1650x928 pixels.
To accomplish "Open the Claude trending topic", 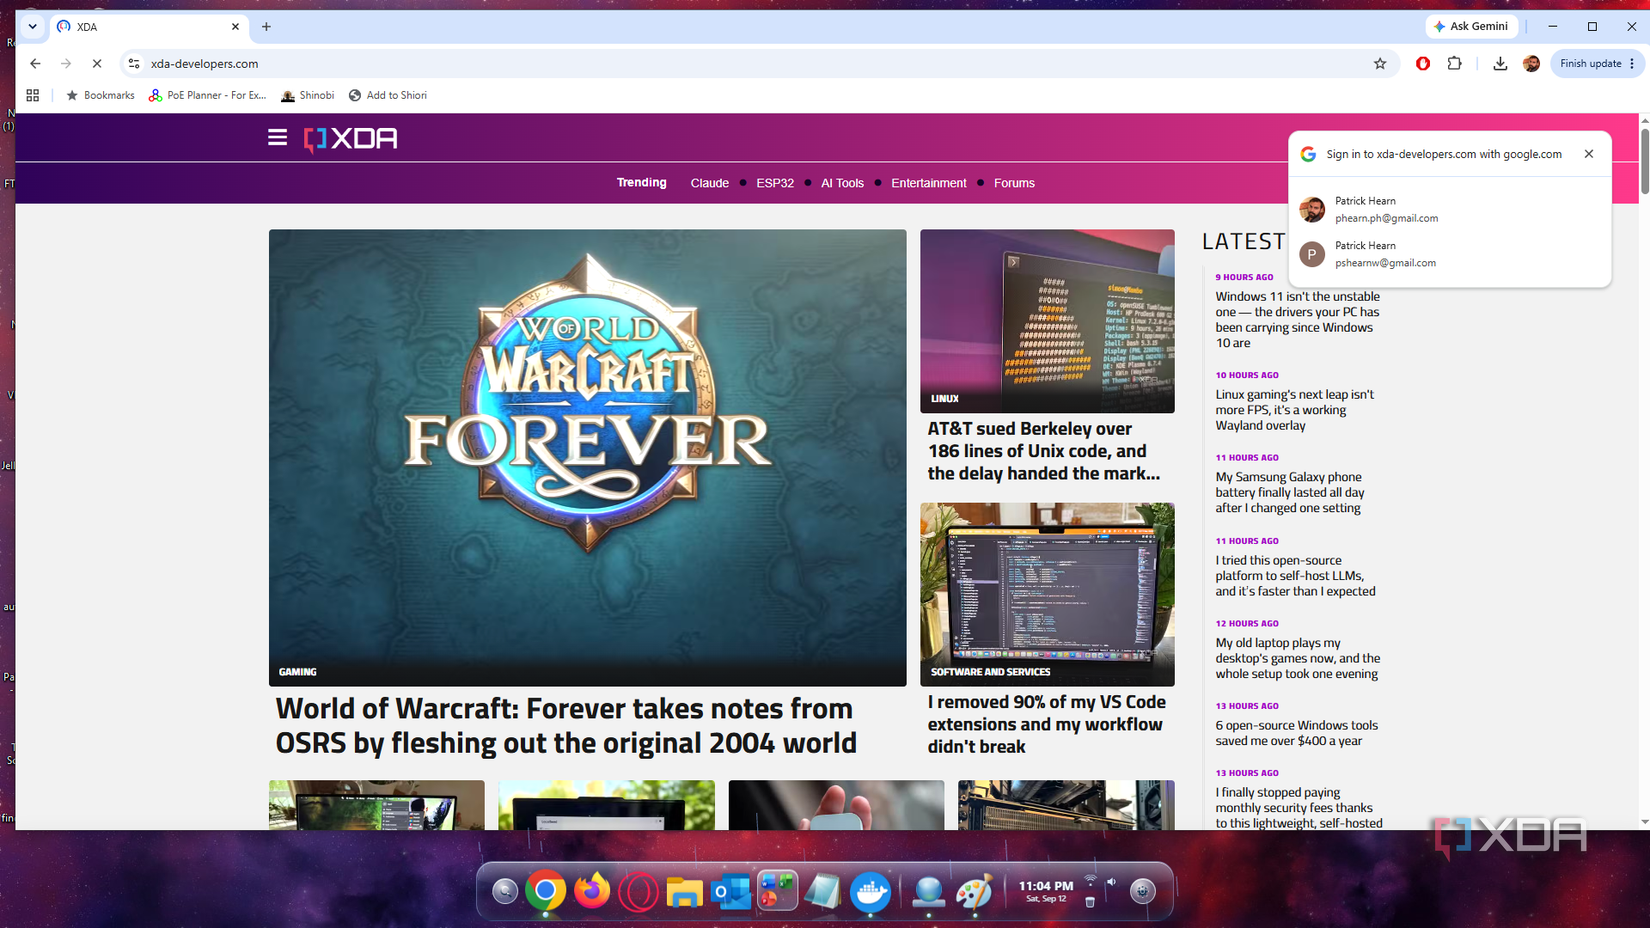I will (x=710, y=183).
